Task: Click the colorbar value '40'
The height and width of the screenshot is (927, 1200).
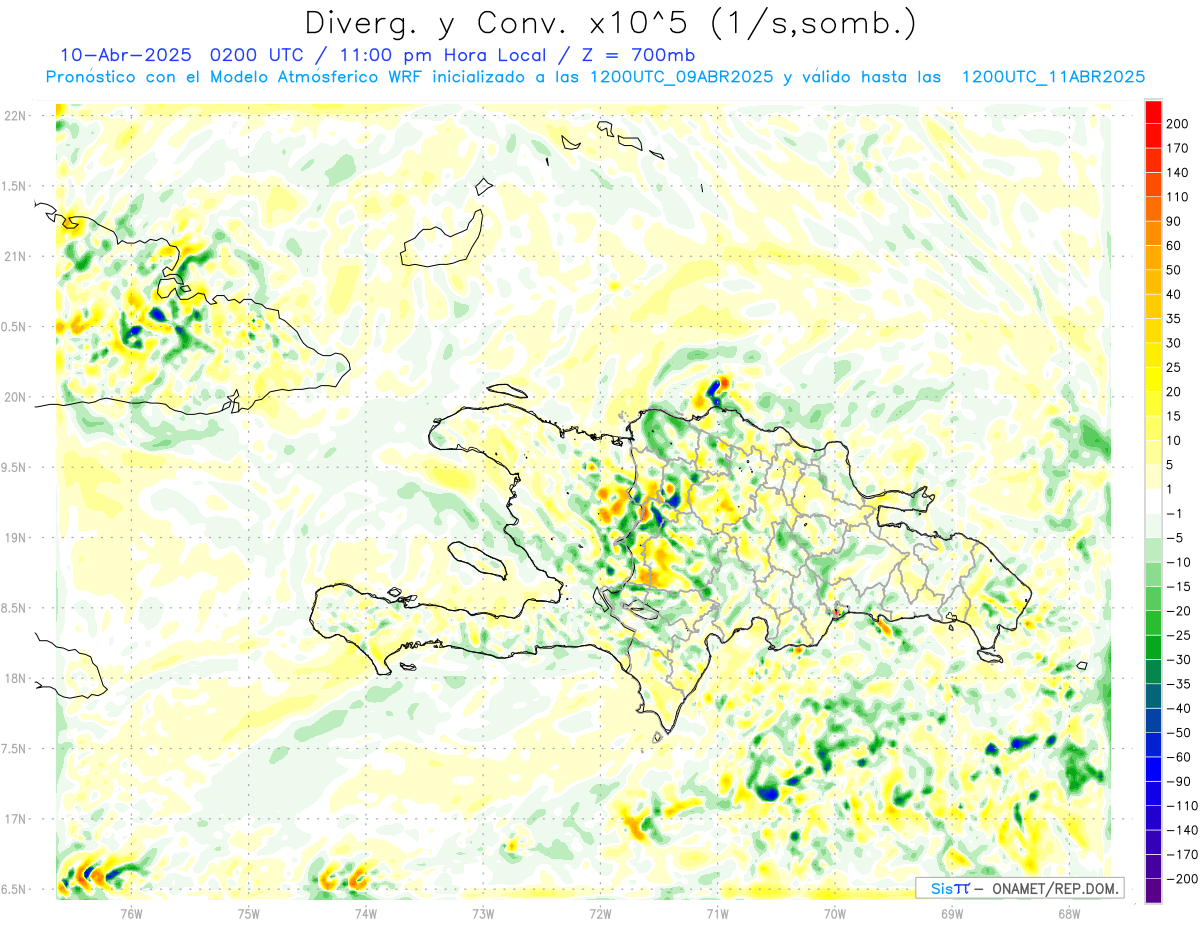Action: tap(1175, 294)
